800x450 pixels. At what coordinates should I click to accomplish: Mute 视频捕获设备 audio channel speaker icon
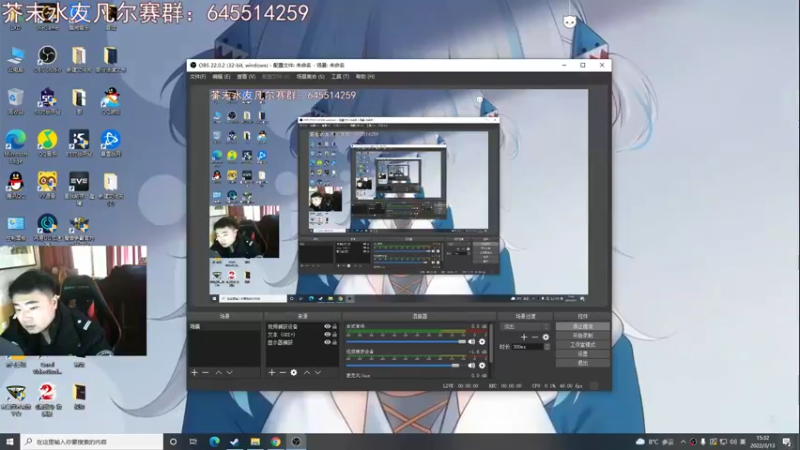[471, 365]
